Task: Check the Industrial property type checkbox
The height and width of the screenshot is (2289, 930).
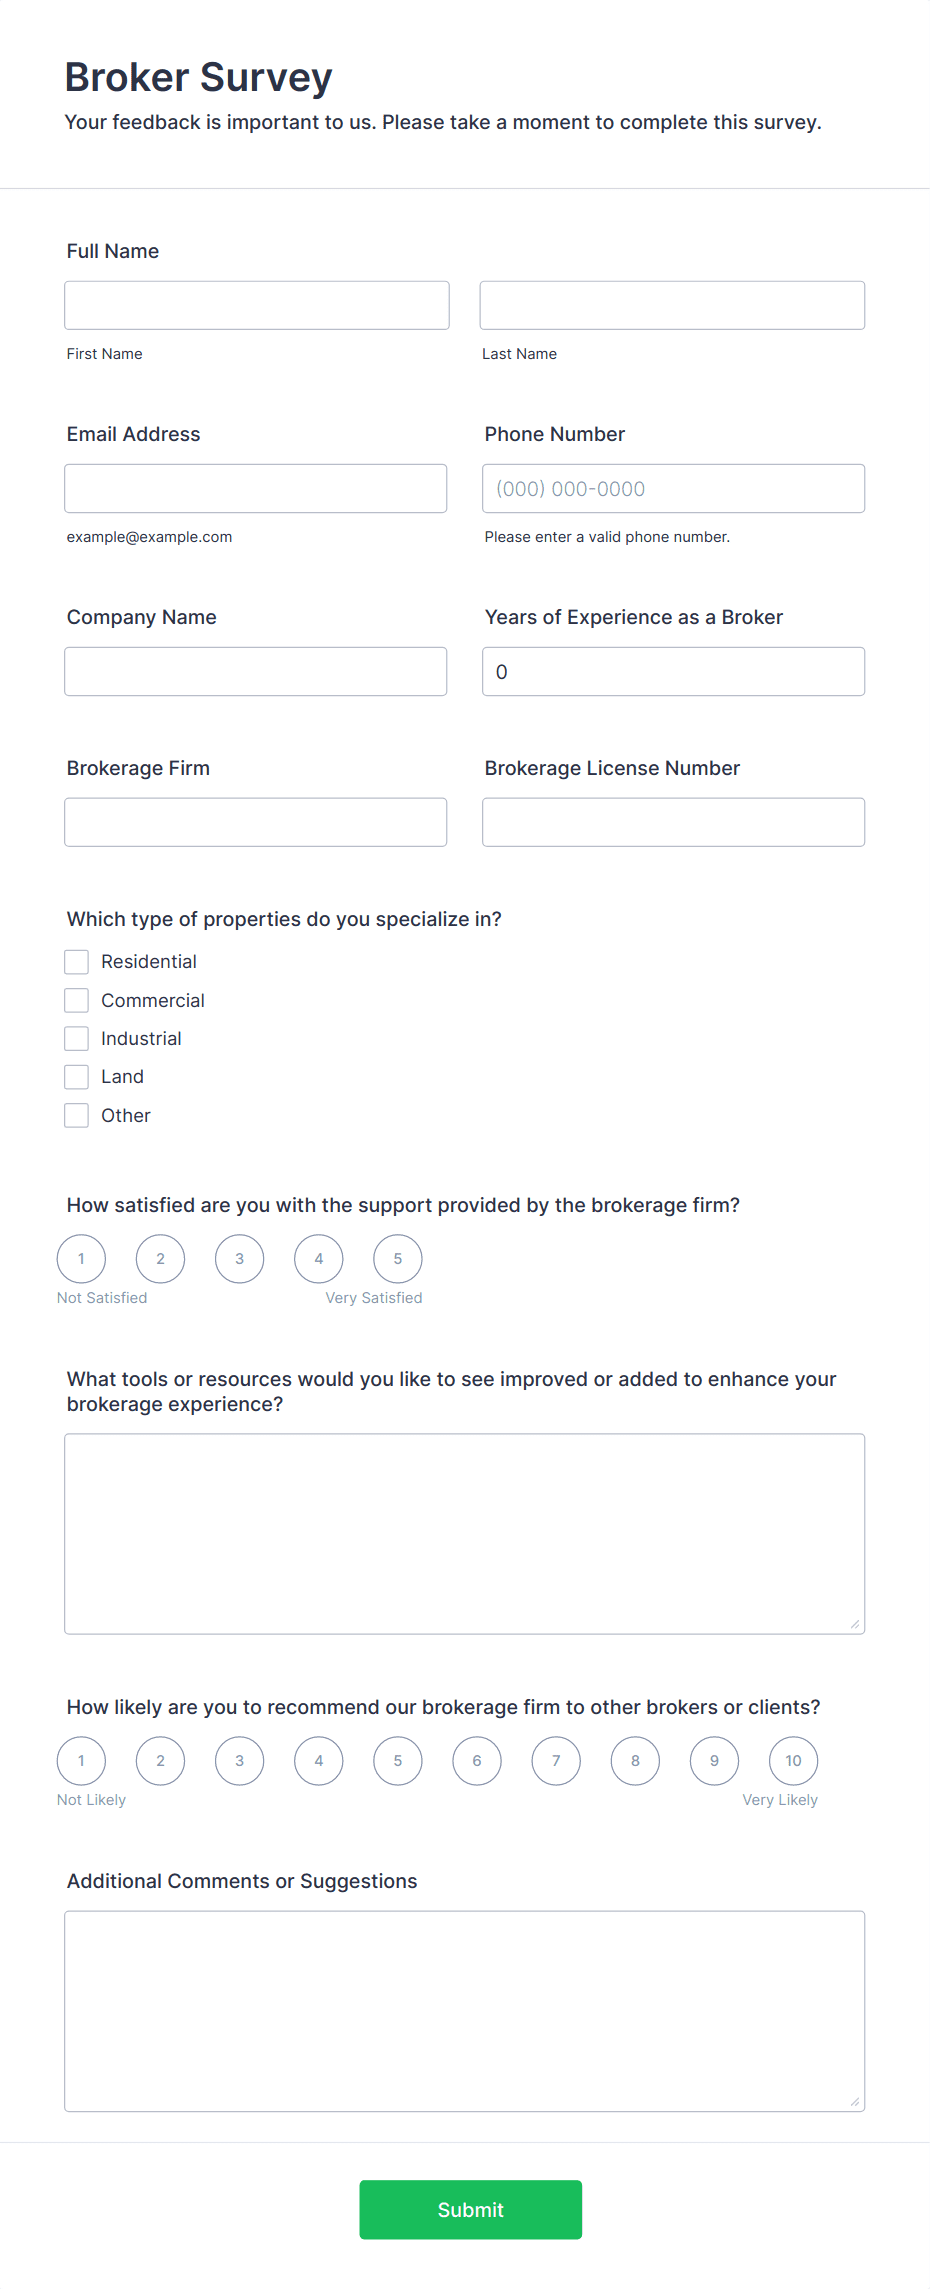Action: click(76, 1038)
